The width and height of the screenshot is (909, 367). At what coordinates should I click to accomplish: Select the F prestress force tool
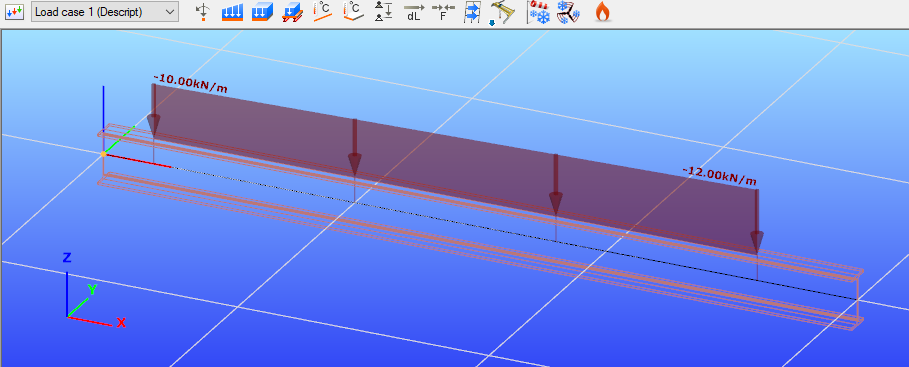pyautogui.click(x=443, y=12)
